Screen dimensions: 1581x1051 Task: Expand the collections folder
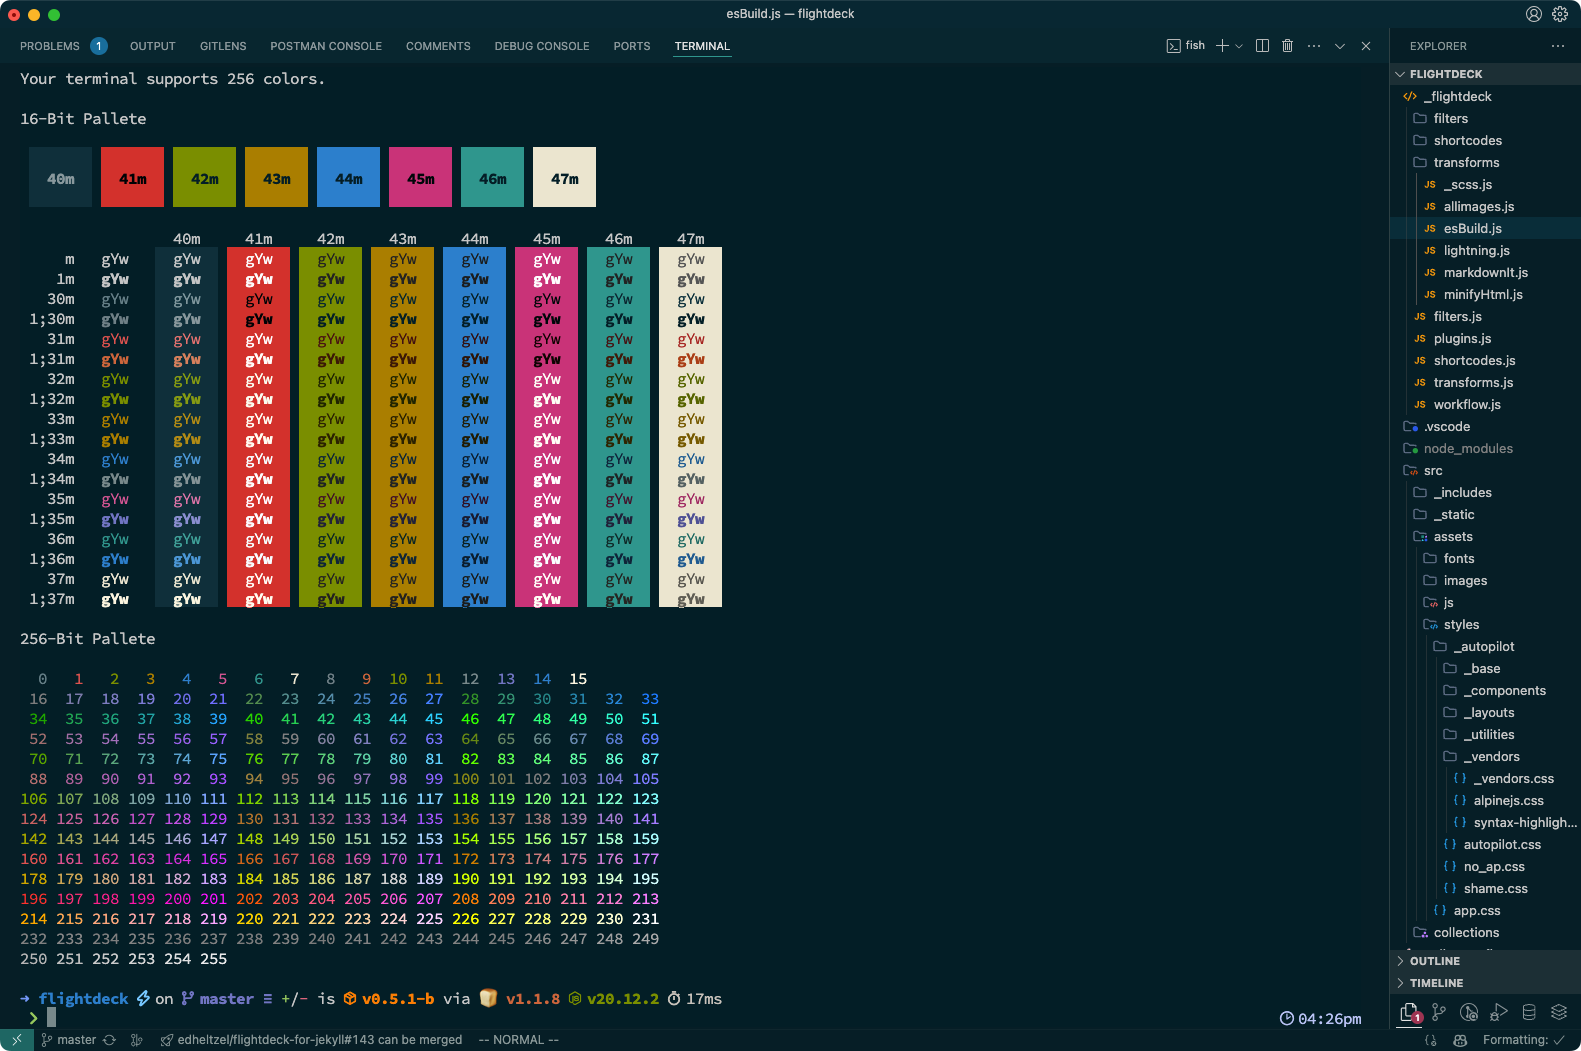pyautogui.click(x=1485, y=932)
